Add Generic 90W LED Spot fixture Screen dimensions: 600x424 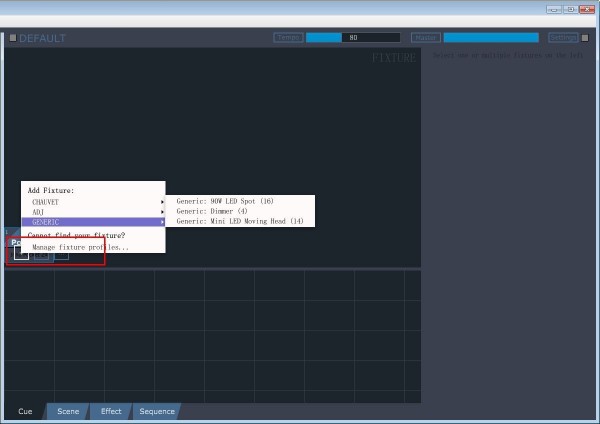coord(240,201)
